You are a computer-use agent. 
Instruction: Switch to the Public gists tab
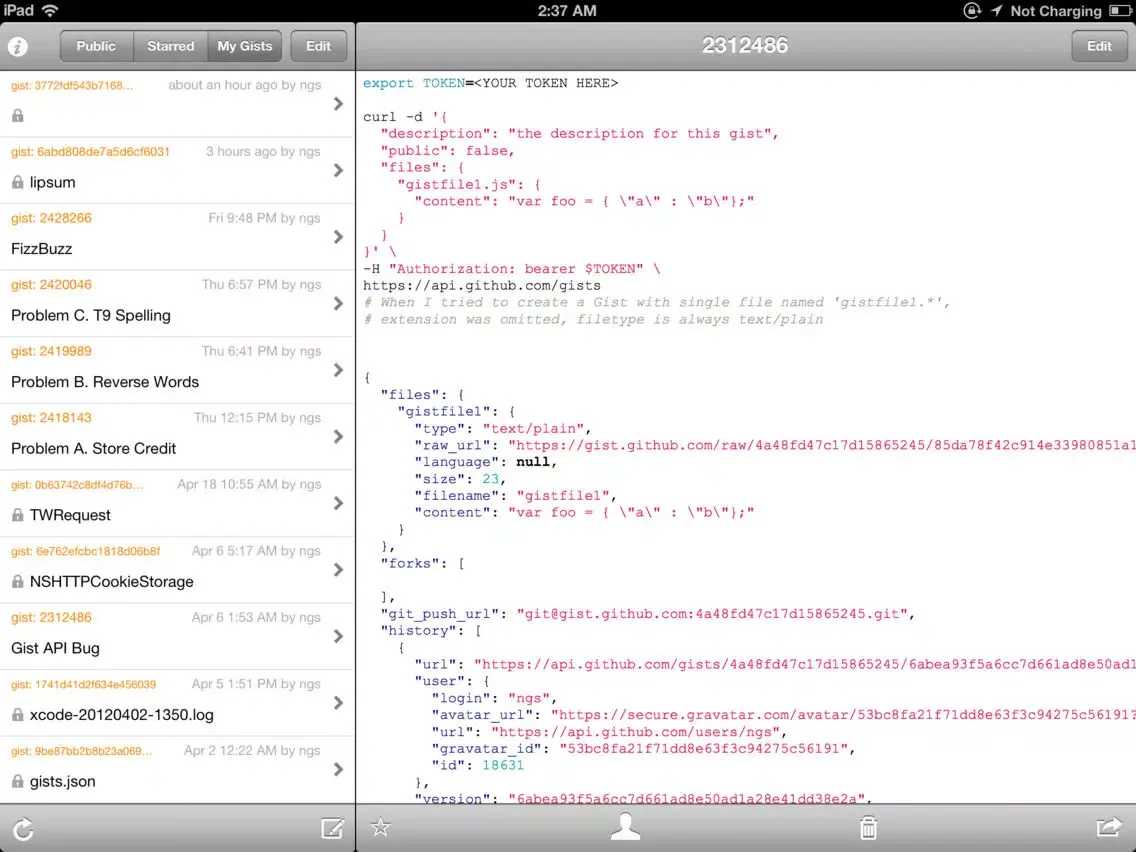[96, 46]
